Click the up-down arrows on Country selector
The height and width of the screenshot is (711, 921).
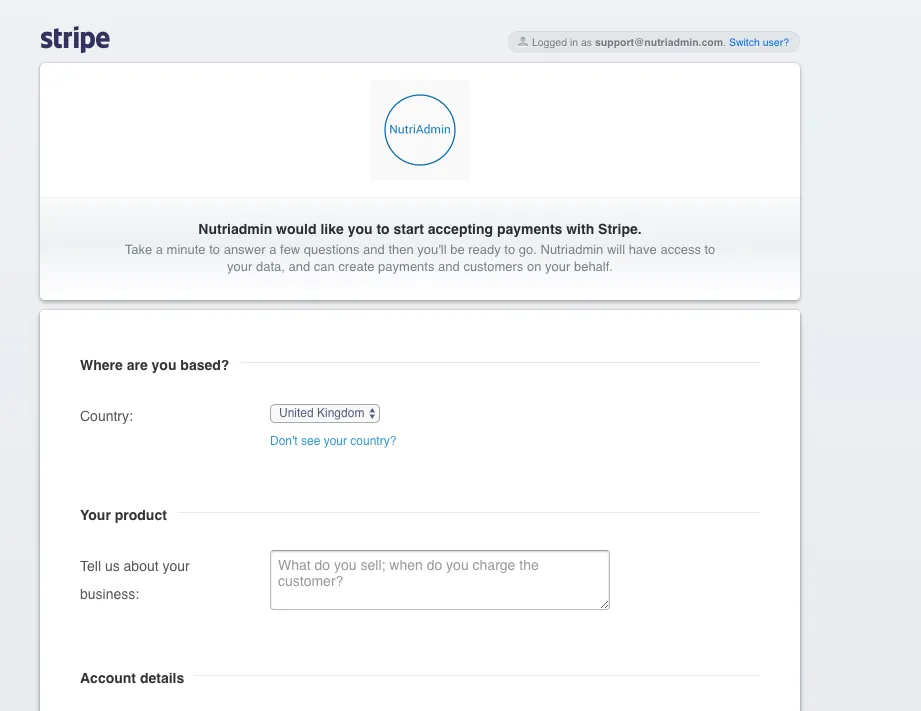(372, 413)
